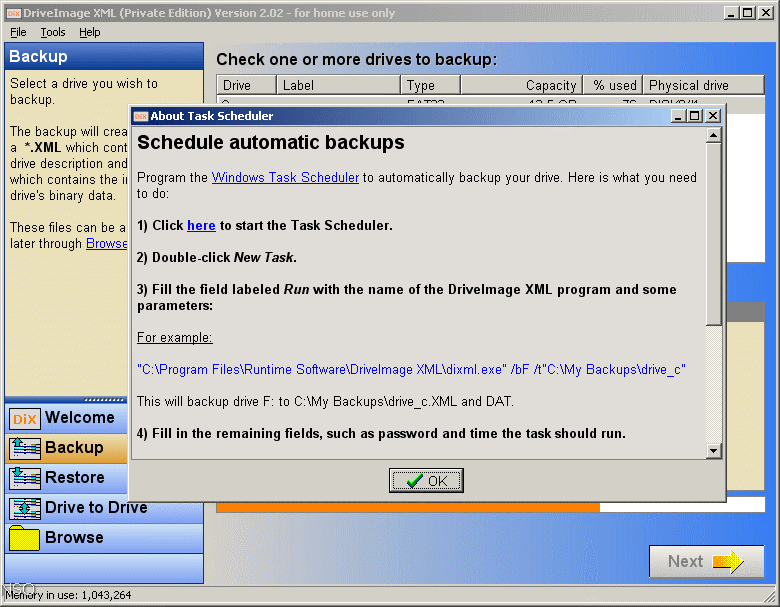The height and width of the screenshot is (607, 780).
Task: Click the Label column header
Action: 338,86
